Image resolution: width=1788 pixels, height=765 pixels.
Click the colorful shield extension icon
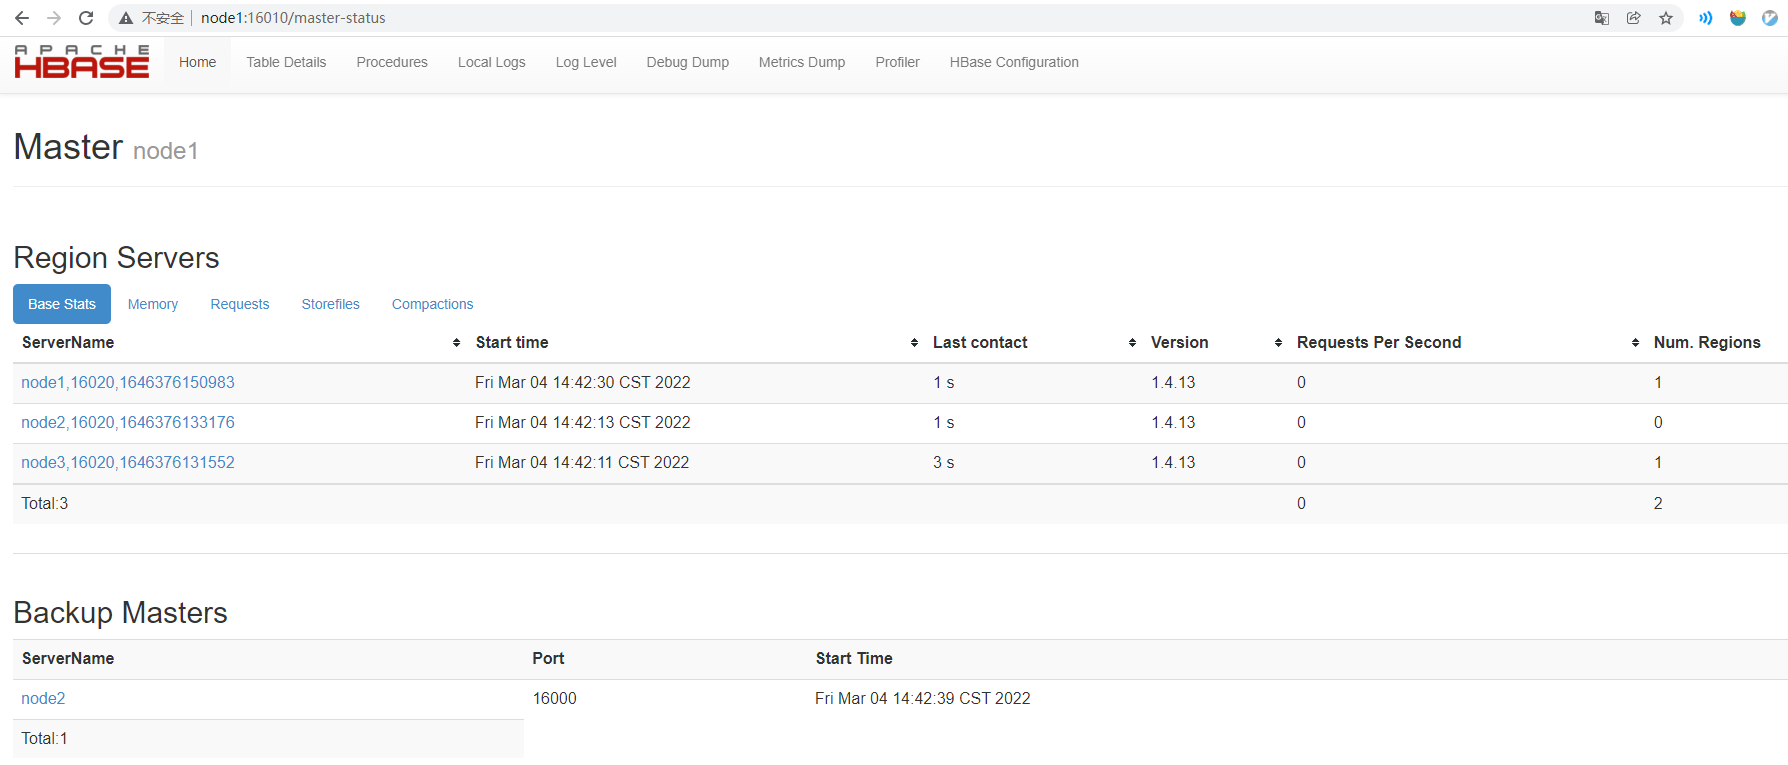(1738, 18)
